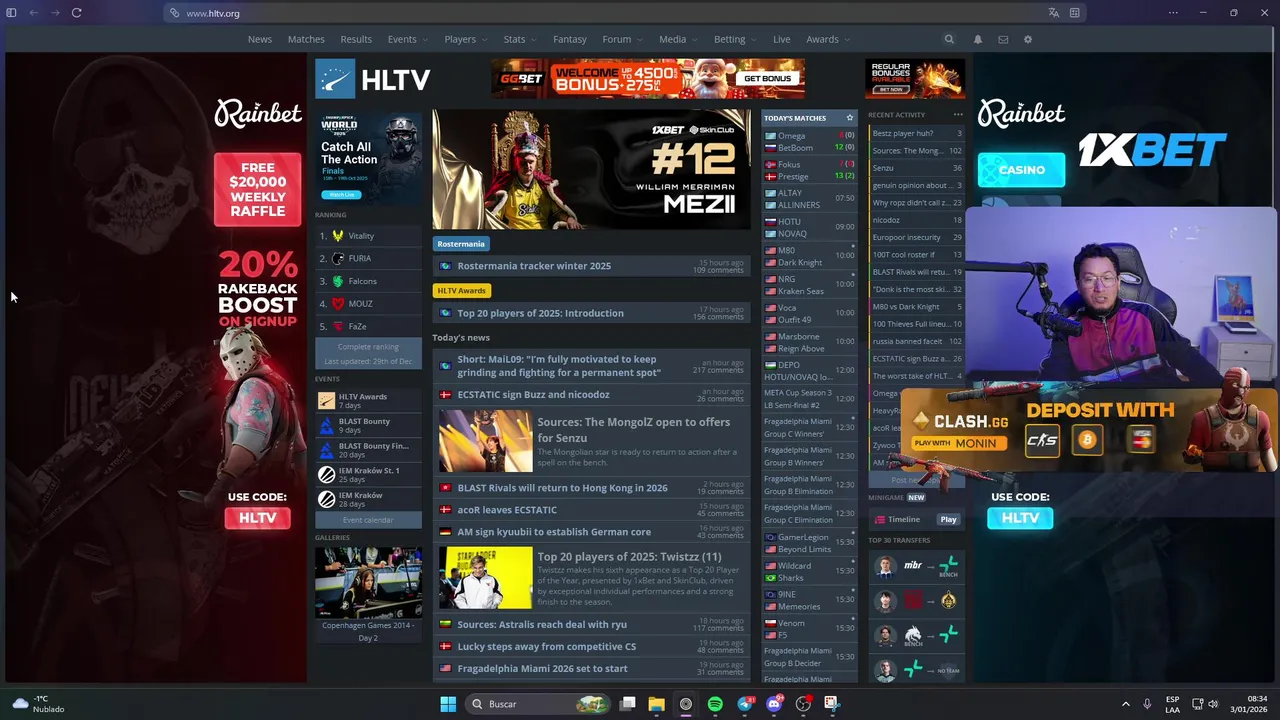
Task: Open notifications bell icon
Action: (977, 39)
